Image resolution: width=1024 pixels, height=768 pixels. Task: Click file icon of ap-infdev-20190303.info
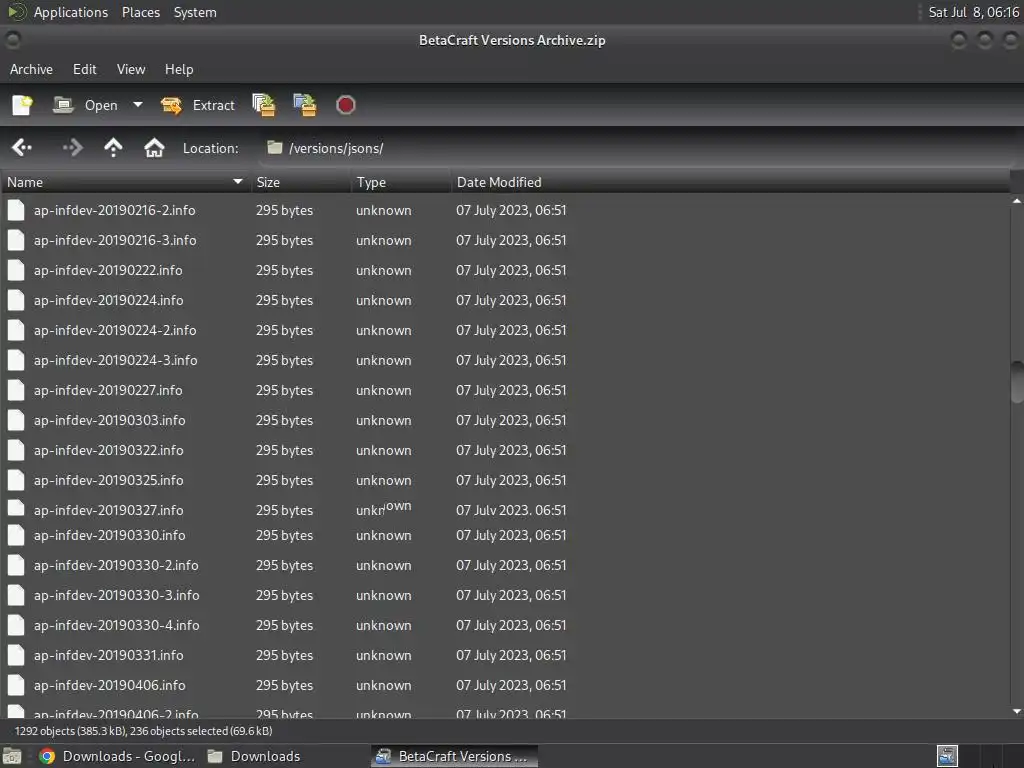click(x=16, y=421)
